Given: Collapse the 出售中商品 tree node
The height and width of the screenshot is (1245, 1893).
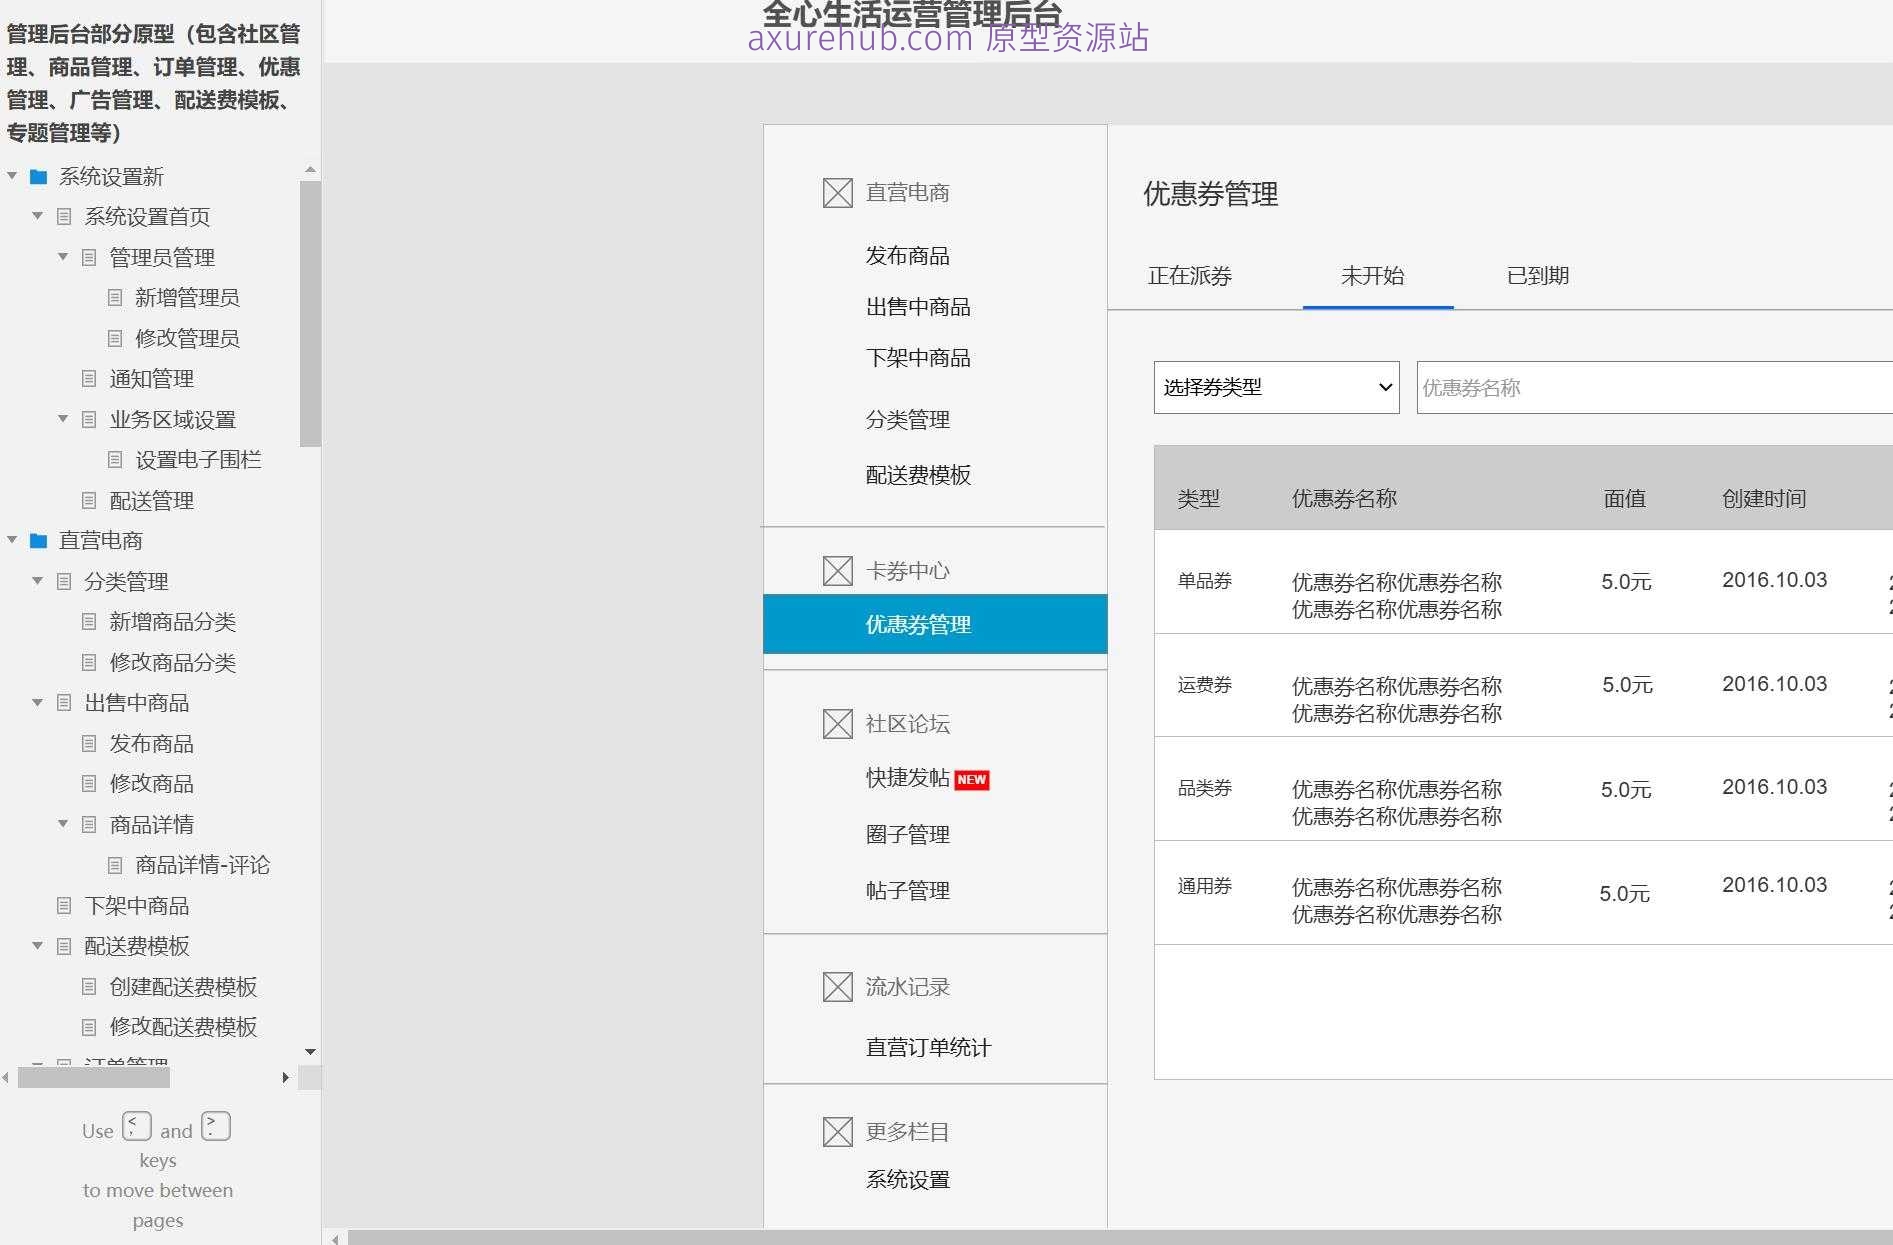Looking at the screenshot, I should [37, 702].
